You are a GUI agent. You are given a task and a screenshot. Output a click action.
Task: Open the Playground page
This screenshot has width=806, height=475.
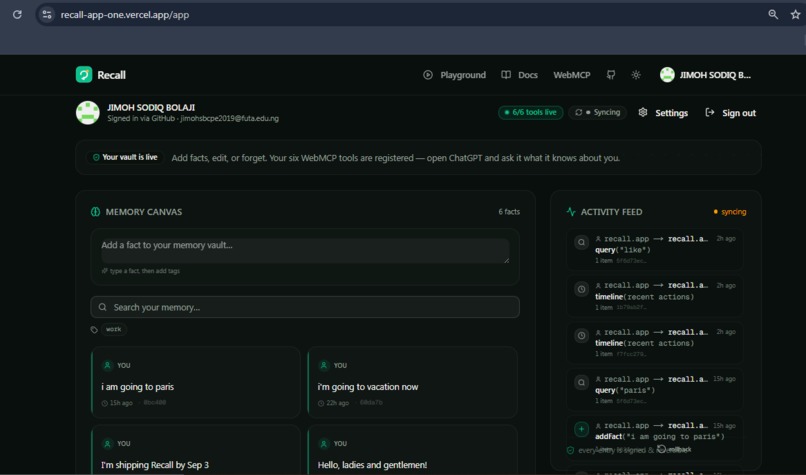454,75
